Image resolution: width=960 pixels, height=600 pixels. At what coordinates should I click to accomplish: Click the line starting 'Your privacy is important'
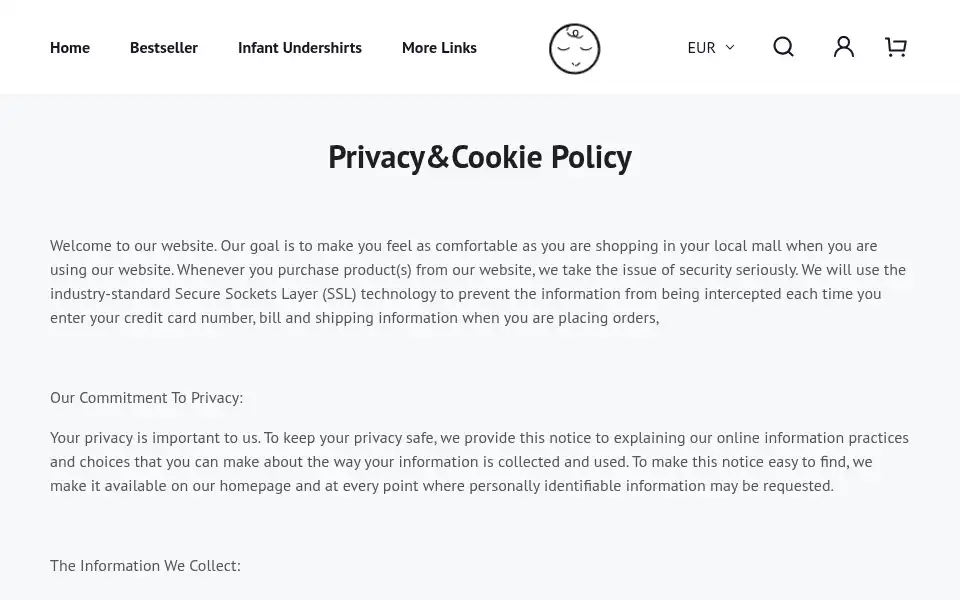tap(479, 438)
